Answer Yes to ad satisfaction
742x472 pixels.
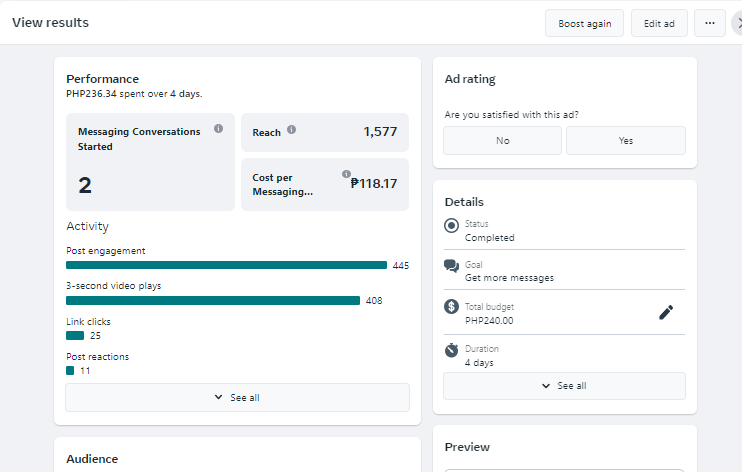pos(626,141)
